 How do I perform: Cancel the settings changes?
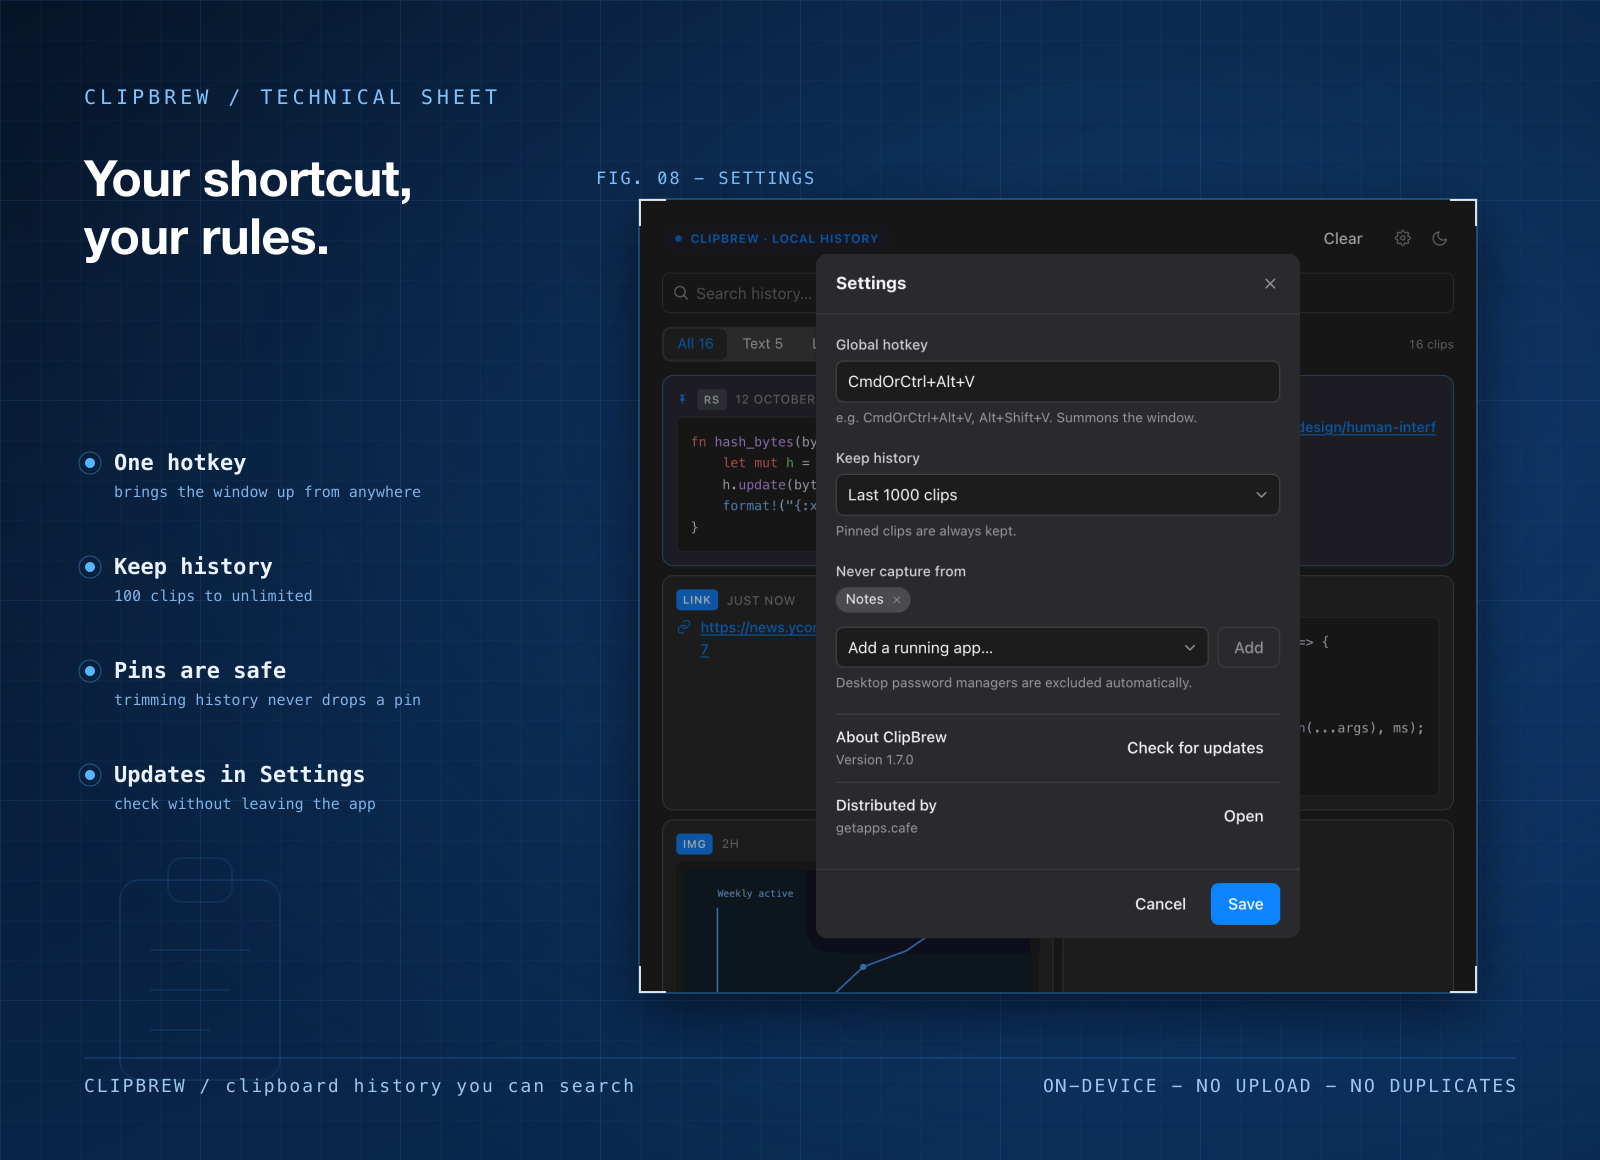click(1160, 904)
